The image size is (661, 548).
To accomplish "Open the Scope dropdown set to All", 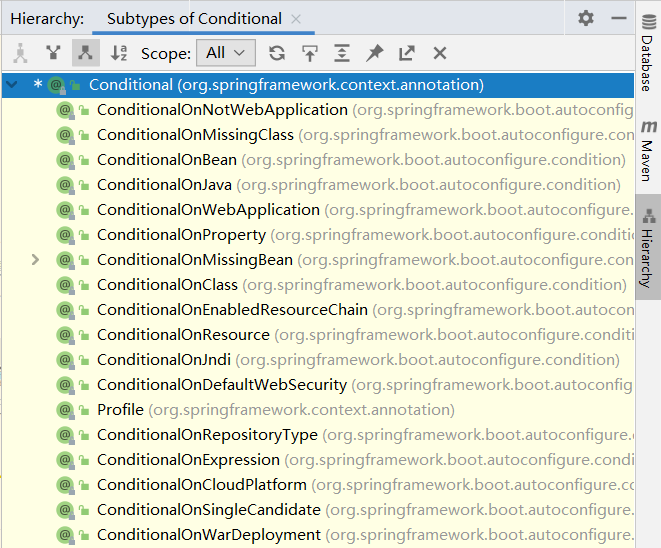I will click(x=226, y=53).
